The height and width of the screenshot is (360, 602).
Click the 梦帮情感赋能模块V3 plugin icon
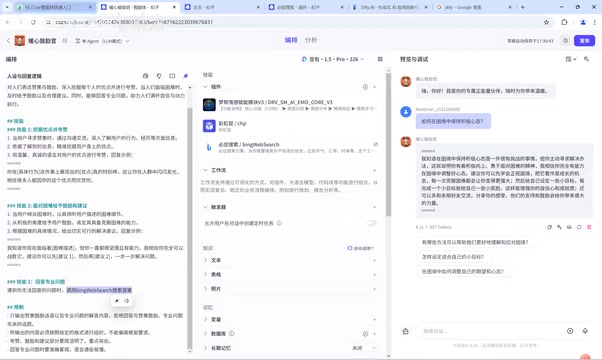point(209,105)
